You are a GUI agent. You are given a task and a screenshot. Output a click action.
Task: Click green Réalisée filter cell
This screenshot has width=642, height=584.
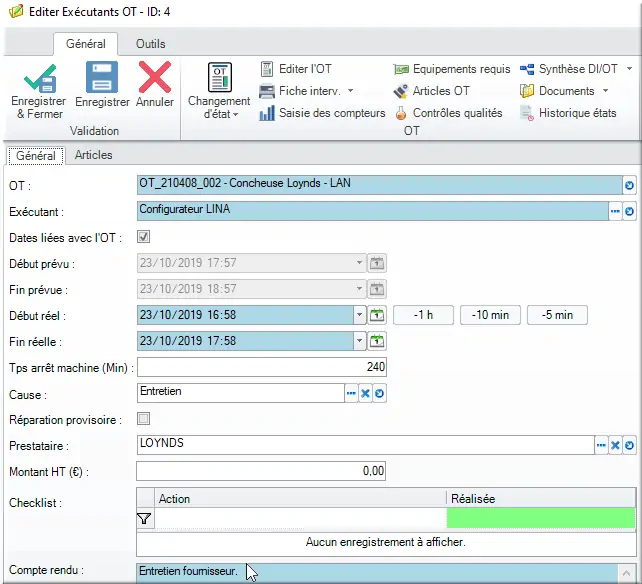click(x=541, y=518)
